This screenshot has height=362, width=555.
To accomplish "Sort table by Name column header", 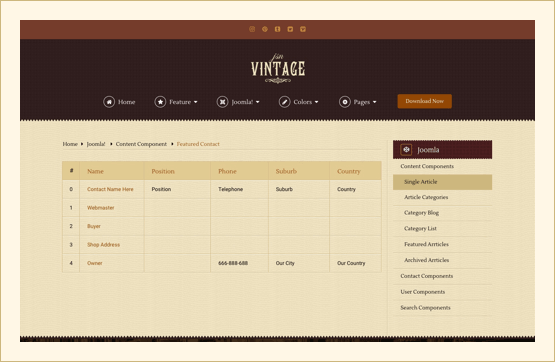I will [x=95, y=171].
